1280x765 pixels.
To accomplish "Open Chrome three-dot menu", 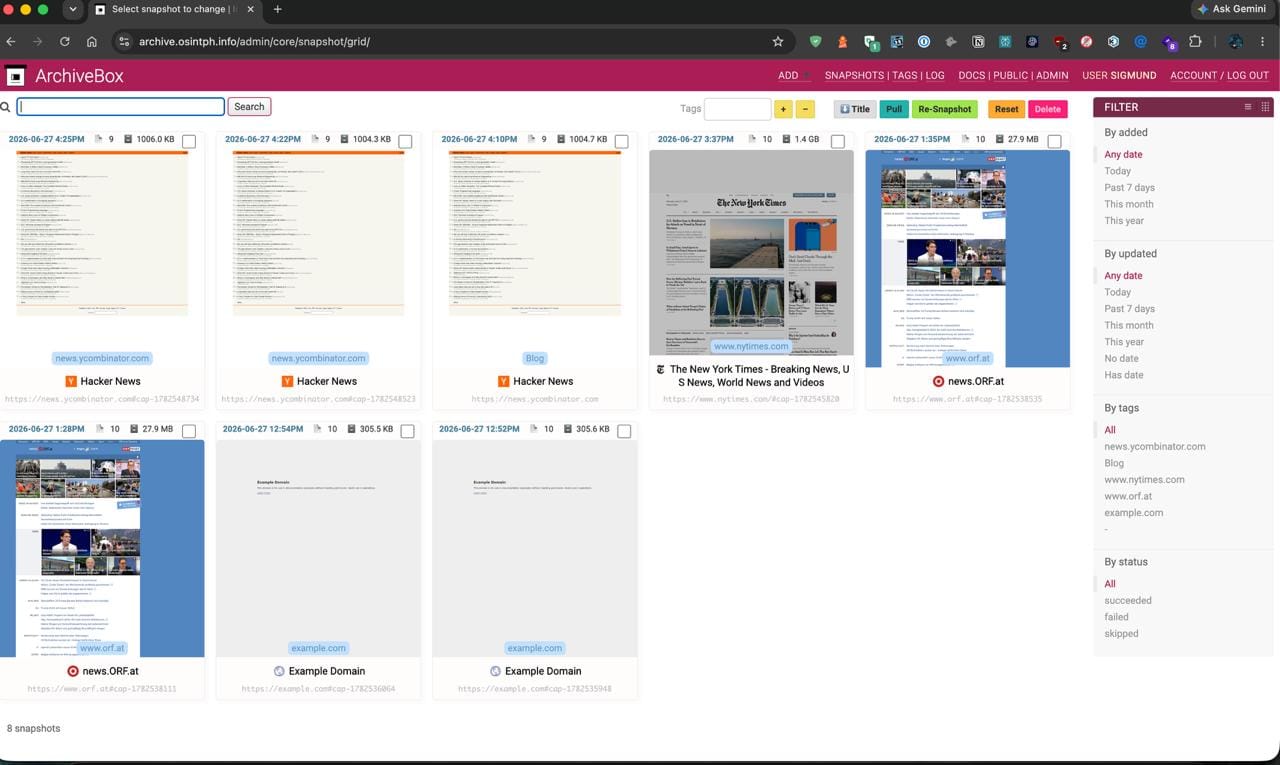I will [1264, 42].
